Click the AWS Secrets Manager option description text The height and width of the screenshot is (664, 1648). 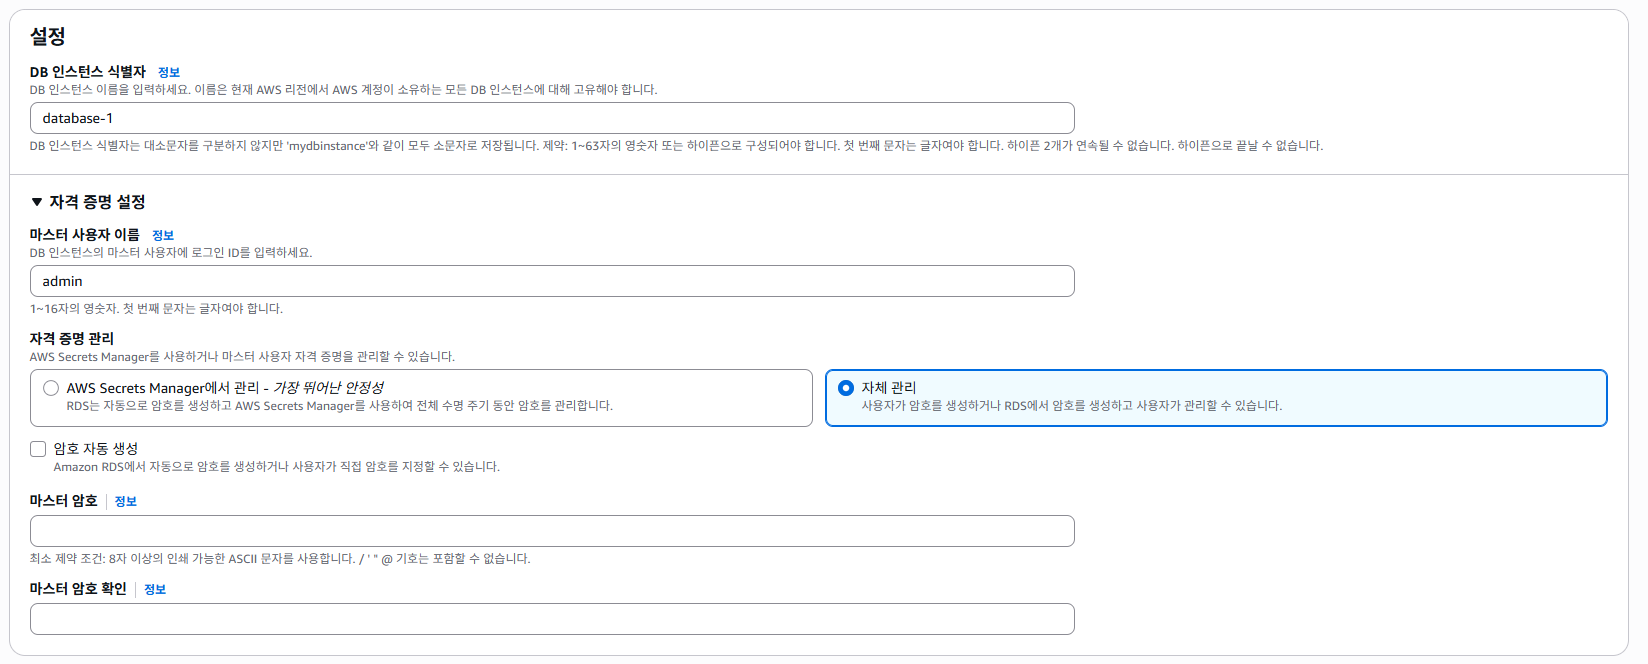(x=340, y=406)
